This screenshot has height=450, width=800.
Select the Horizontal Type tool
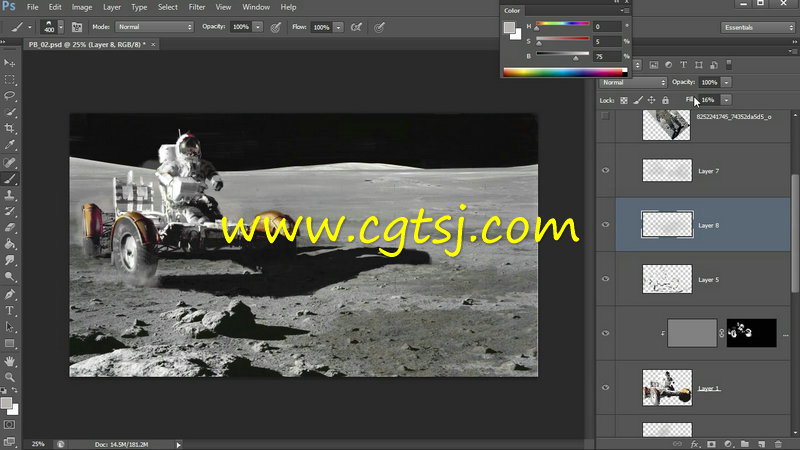10,310
